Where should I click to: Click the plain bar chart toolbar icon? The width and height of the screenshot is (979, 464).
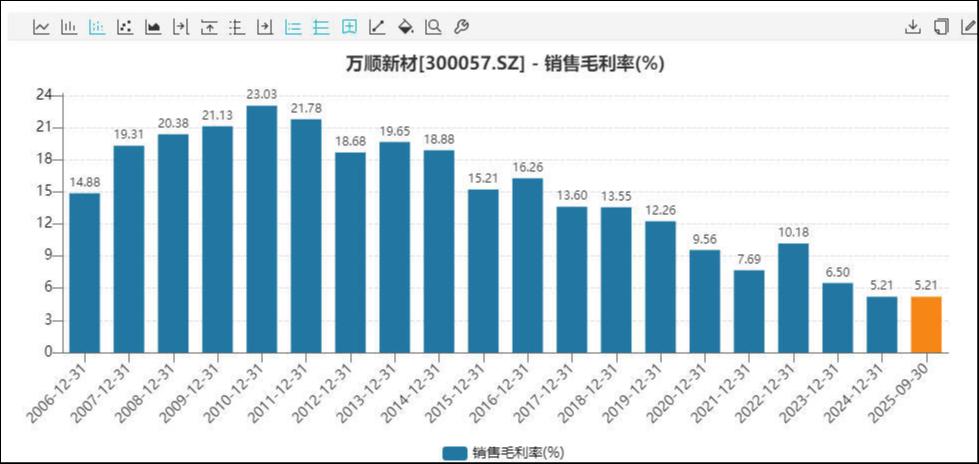tap(69, 27)
